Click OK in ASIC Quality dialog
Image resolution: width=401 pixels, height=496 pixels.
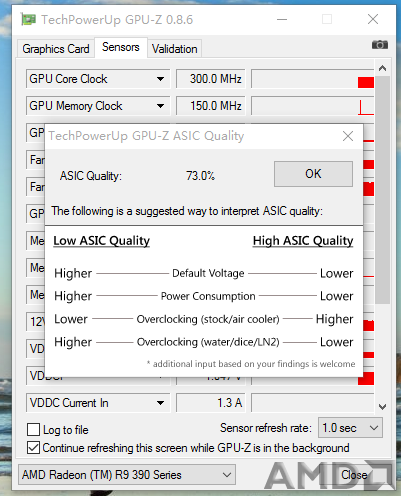[313, 174]
